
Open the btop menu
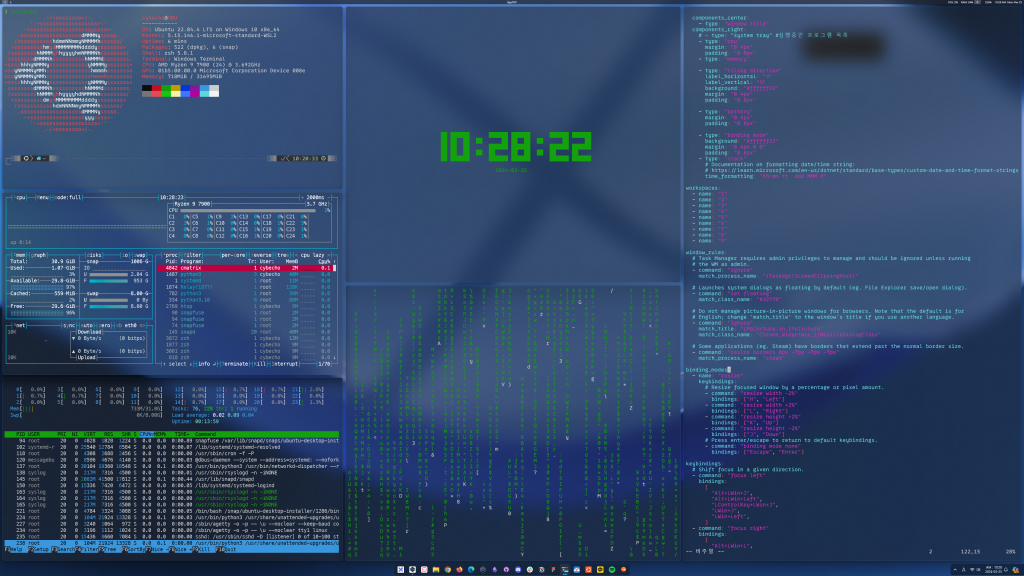44,198
